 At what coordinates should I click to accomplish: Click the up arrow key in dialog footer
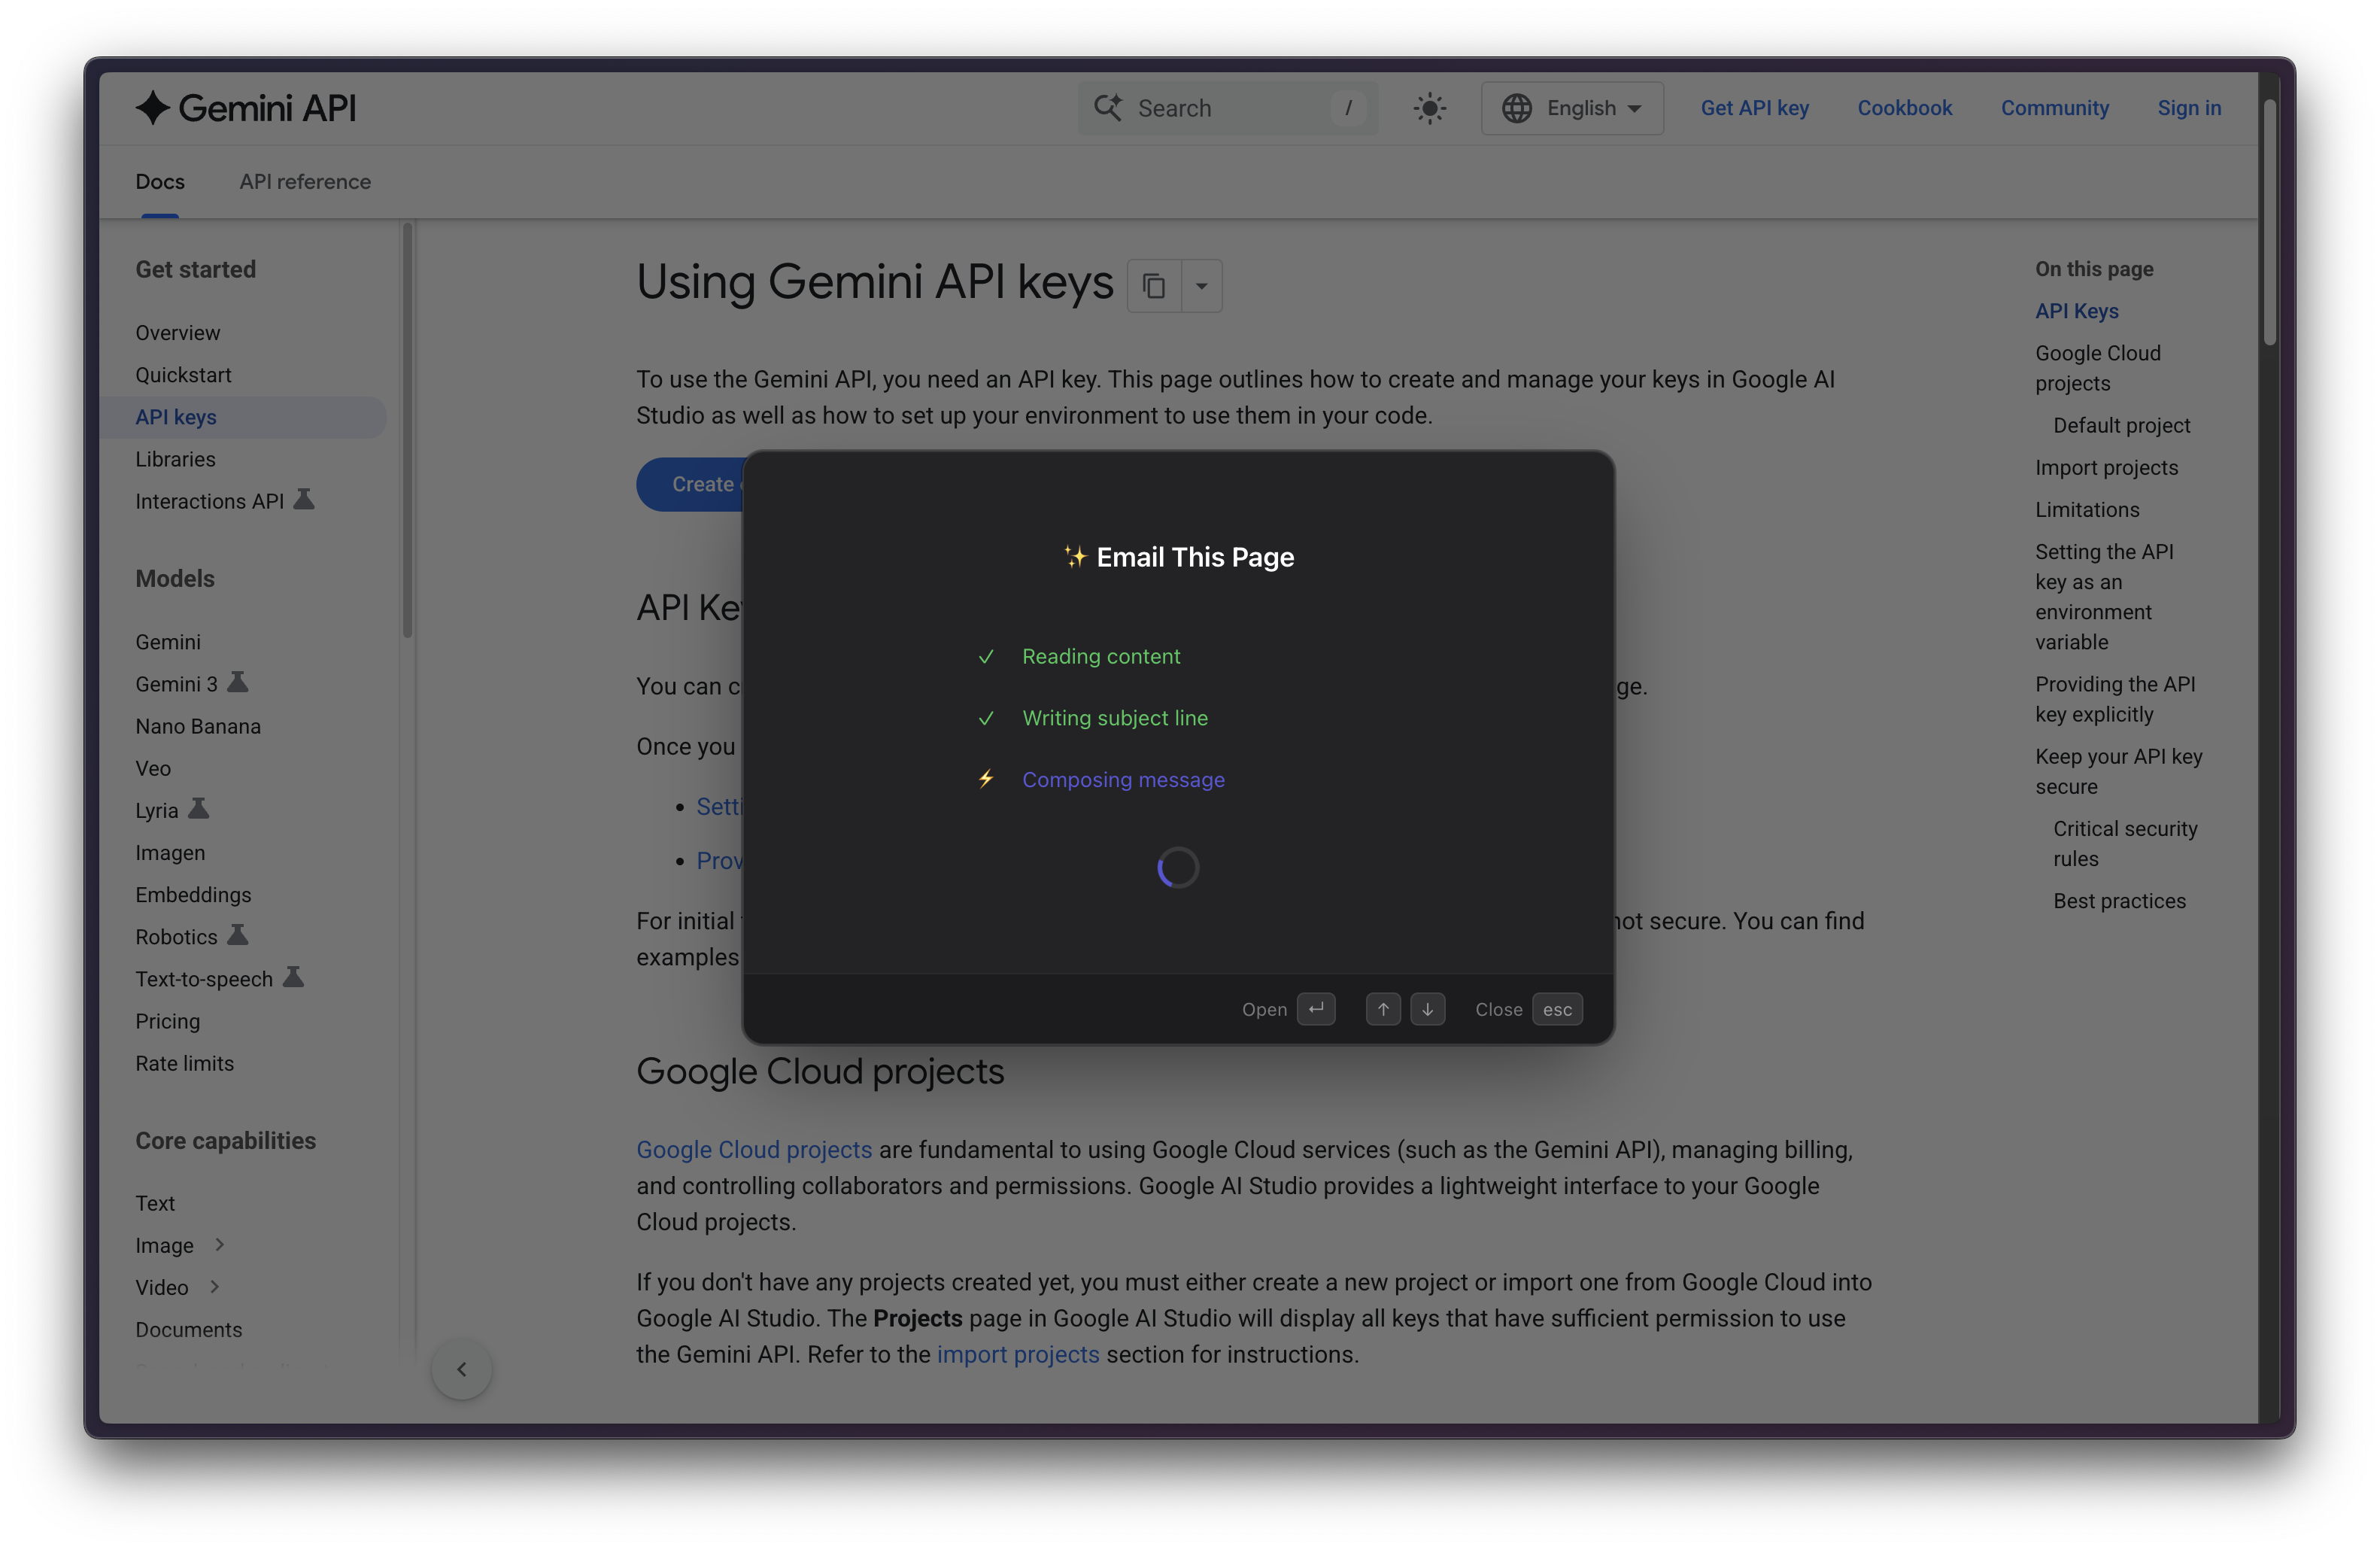point(1383,1009)
